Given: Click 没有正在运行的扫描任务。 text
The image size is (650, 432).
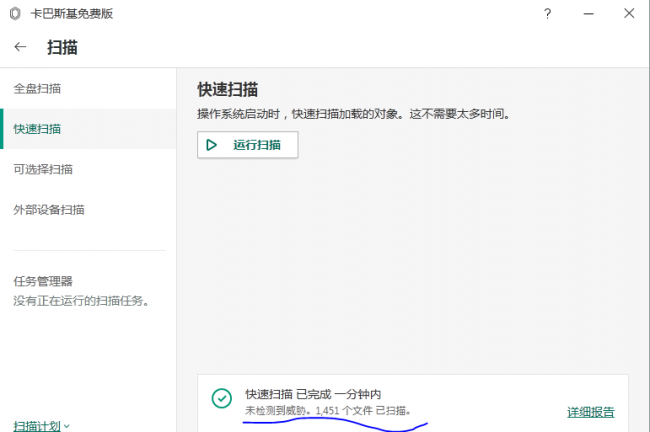Looking at the screenshot, I should (x=81, y=301).
